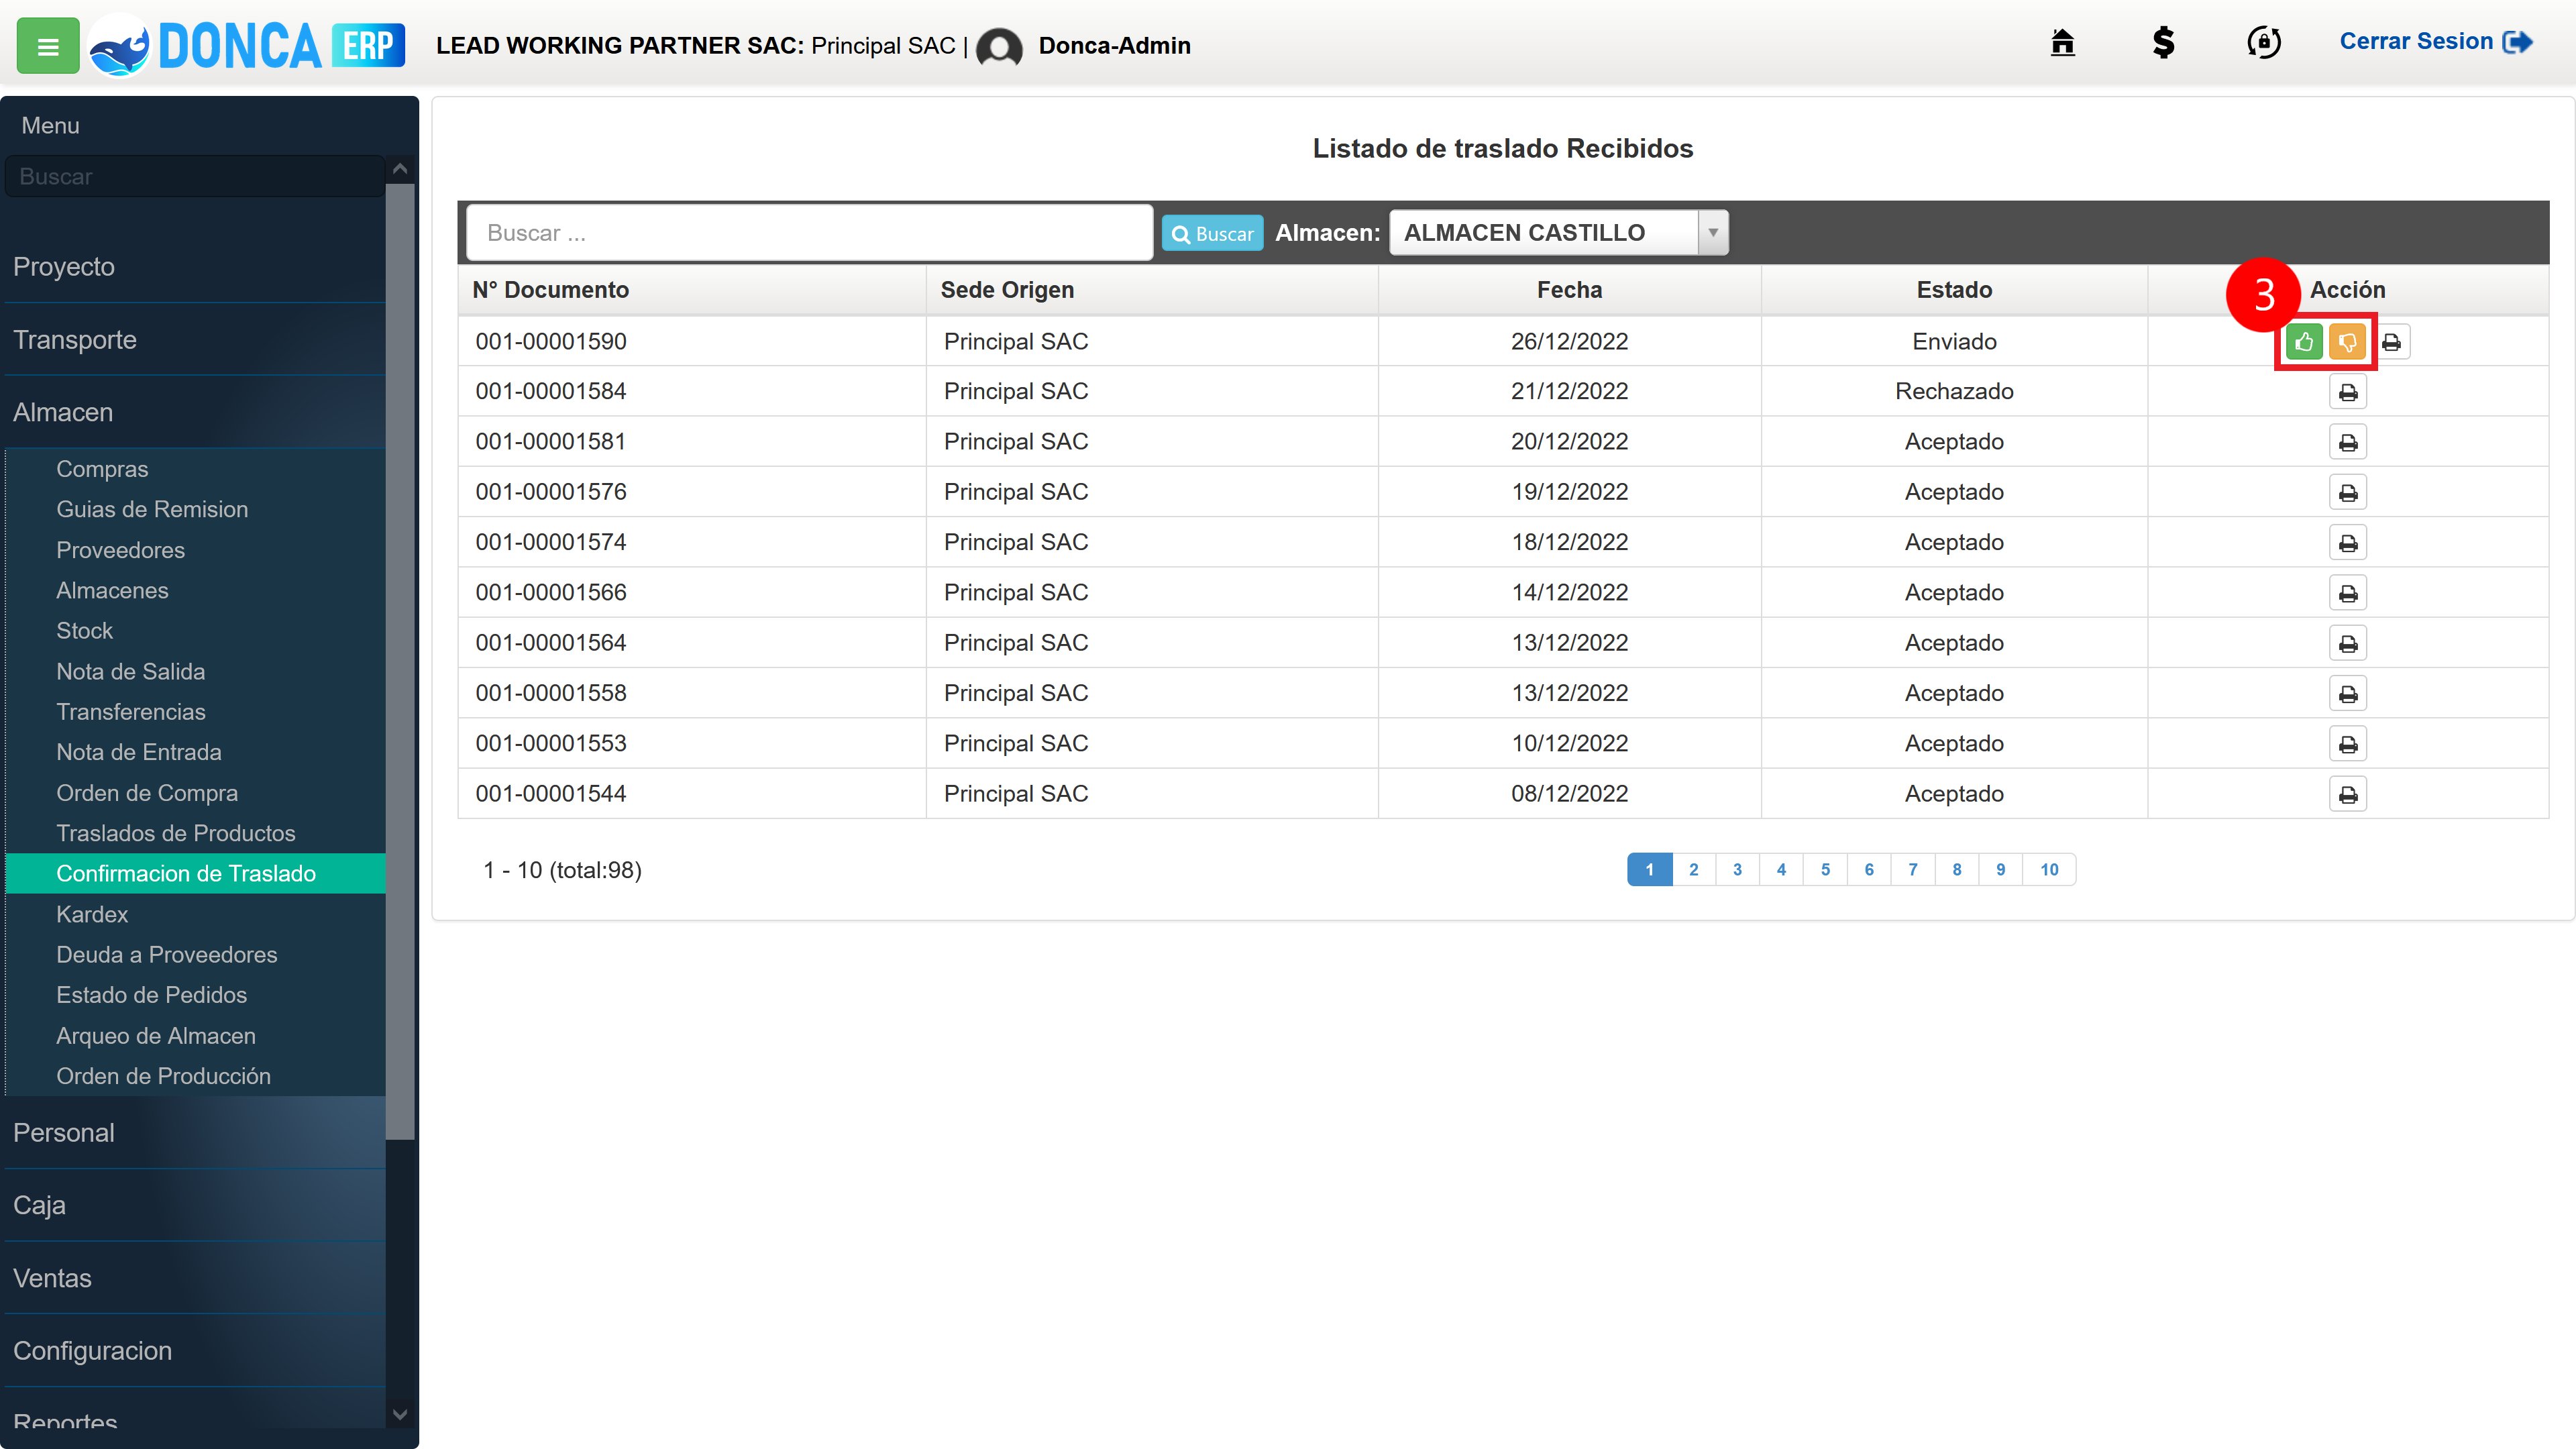Print document 001-00001576

point(2348,492)
